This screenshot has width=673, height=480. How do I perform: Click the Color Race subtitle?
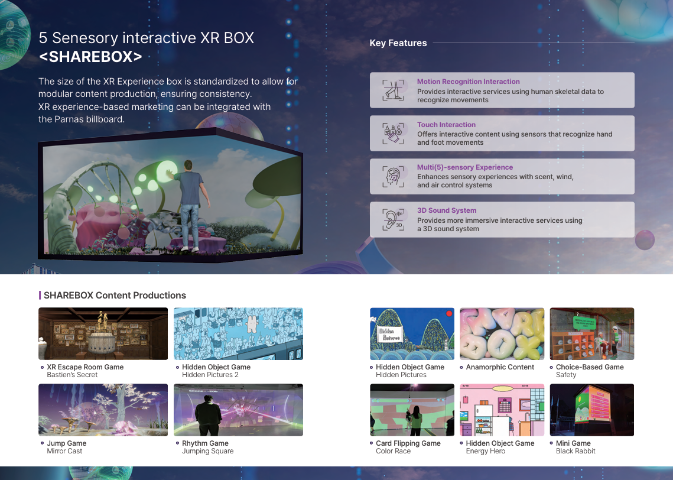[x=393, y=451]
